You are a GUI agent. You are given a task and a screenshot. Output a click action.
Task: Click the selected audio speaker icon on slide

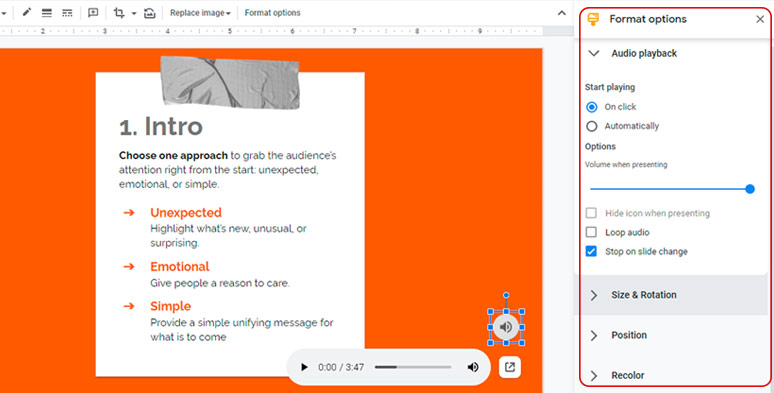pyautogui.click(x=506, y=327)
